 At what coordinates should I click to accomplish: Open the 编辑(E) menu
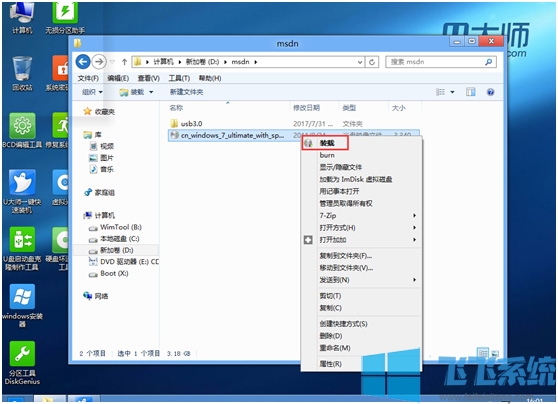(x=118, y=78)
